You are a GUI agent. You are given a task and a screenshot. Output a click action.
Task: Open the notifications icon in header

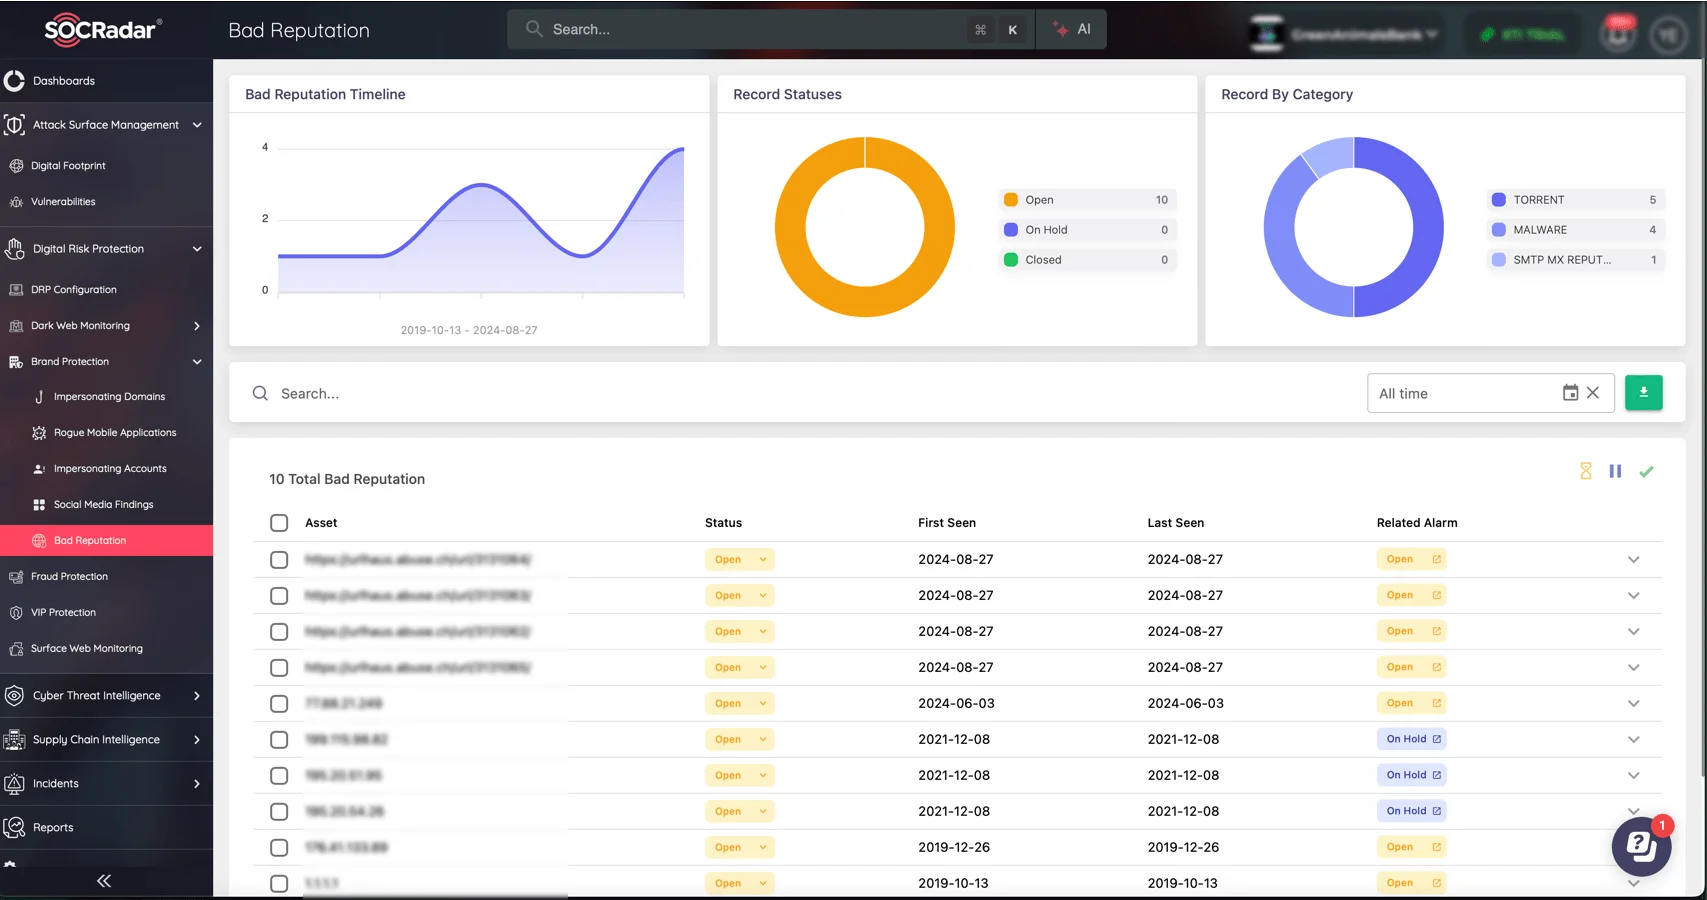click(x=1618, y=33)
